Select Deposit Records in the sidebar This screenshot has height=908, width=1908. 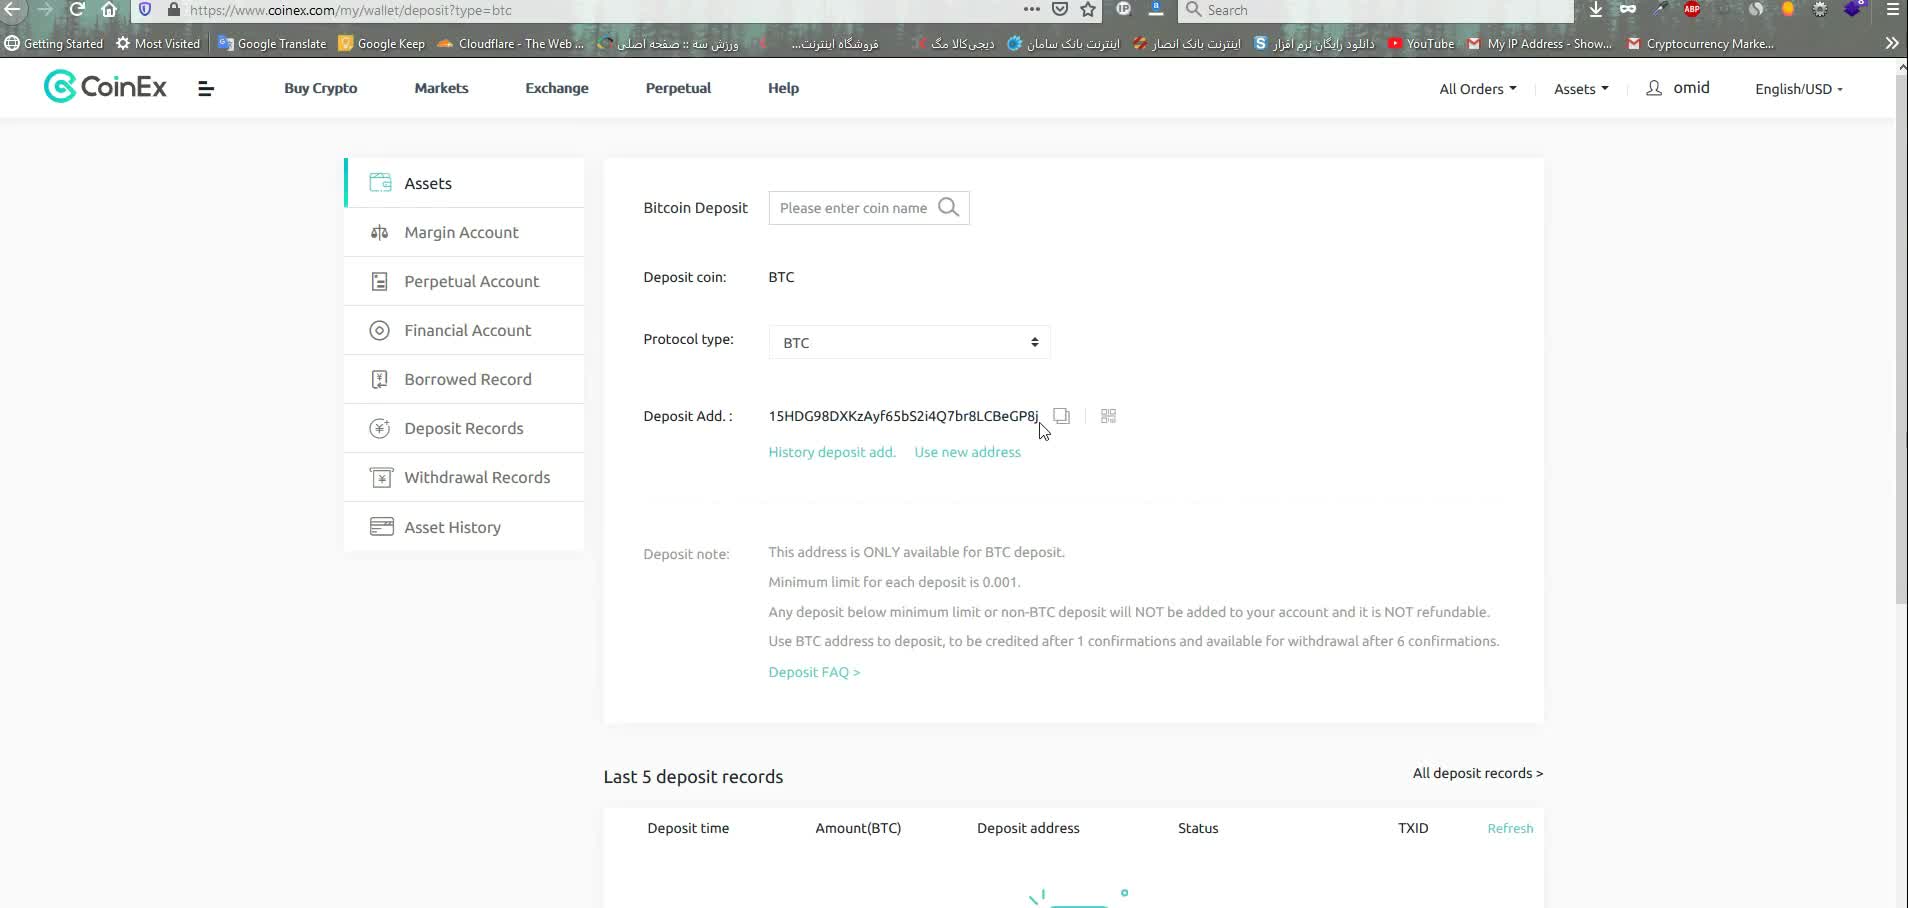tap(463, 428)
